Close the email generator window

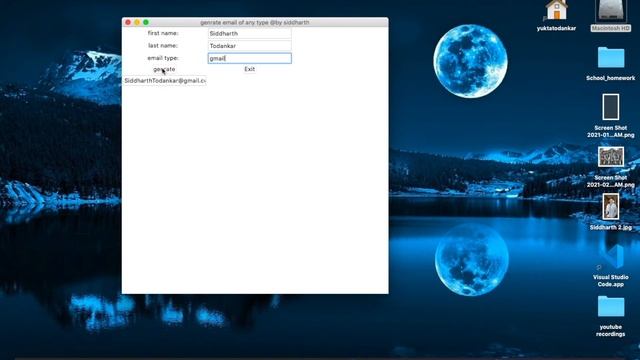(128, 22)
